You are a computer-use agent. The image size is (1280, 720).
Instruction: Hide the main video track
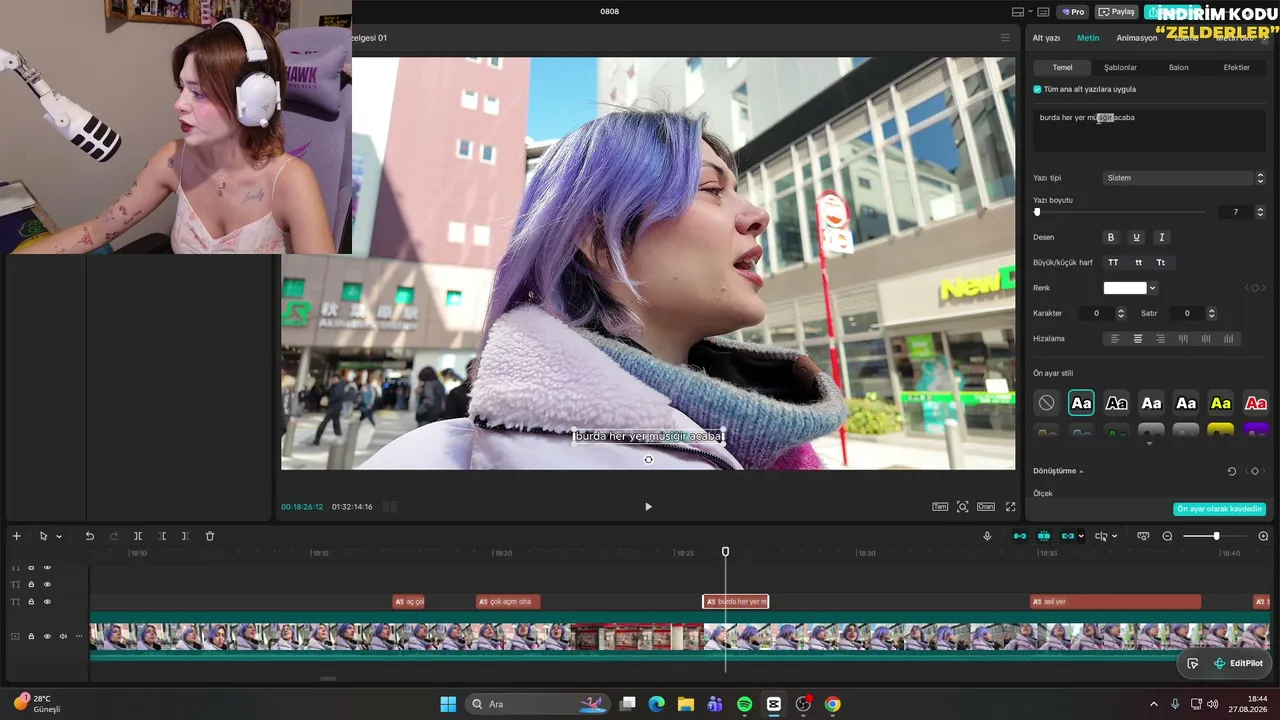(47, 636)
